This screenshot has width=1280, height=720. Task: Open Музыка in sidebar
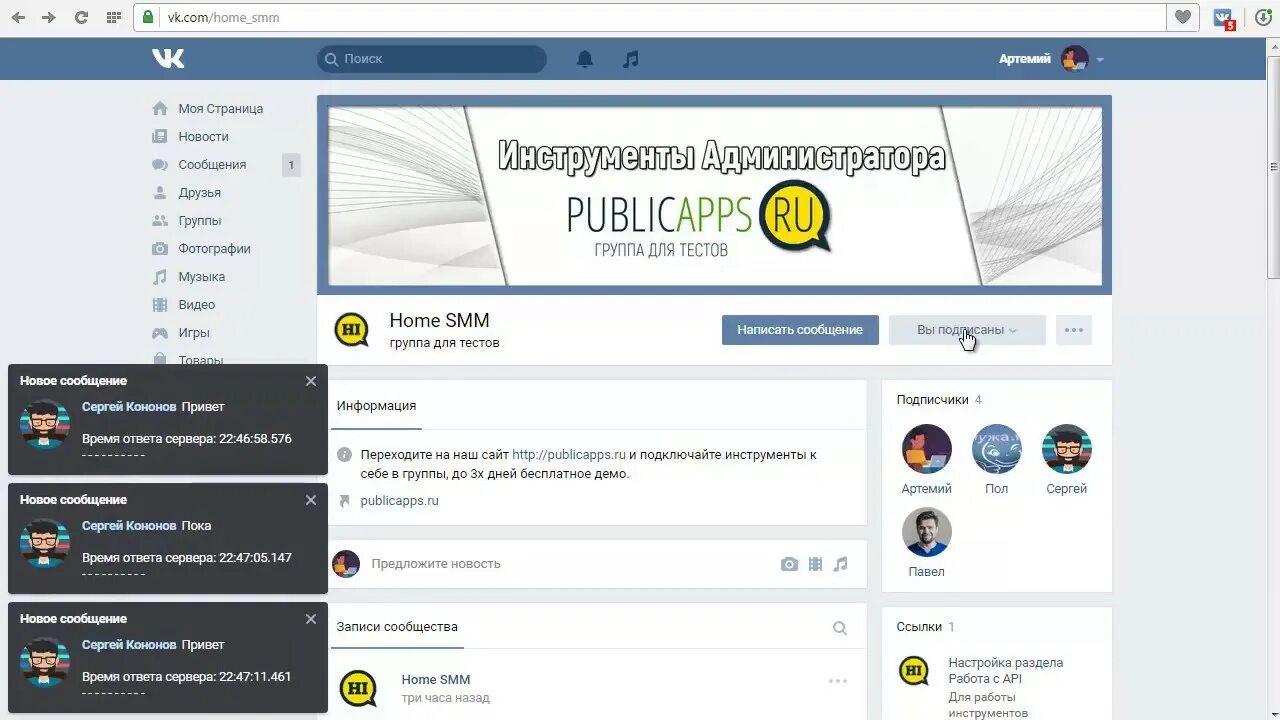coord(201,276)
